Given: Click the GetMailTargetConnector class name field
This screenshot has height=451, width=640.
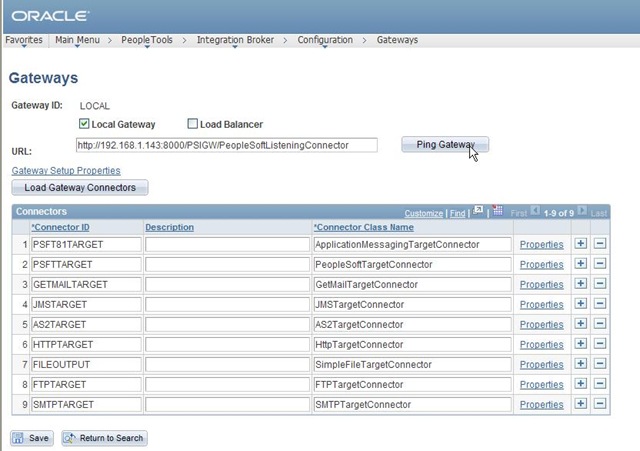Looking at the screenshot, I should coord(412,284).
